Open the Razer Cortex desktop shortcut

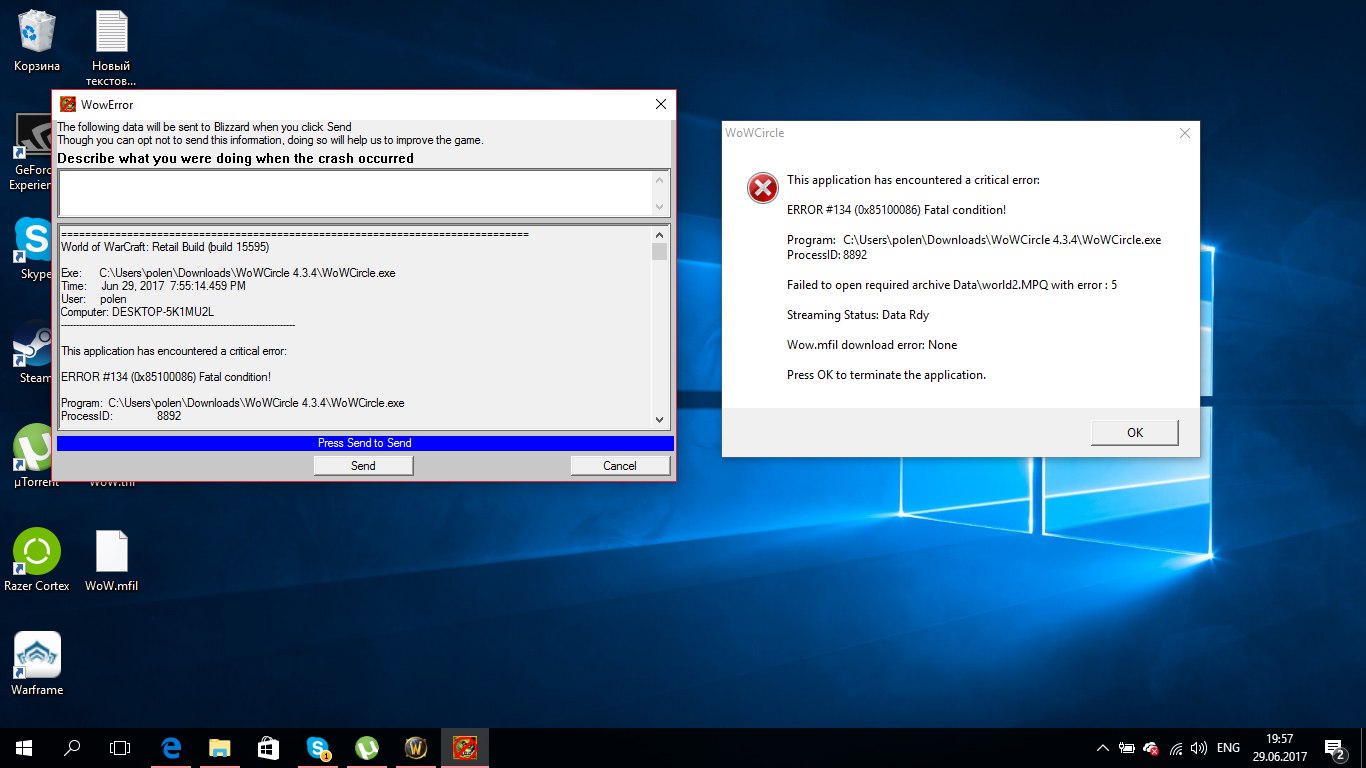click(x=37, y=558)
